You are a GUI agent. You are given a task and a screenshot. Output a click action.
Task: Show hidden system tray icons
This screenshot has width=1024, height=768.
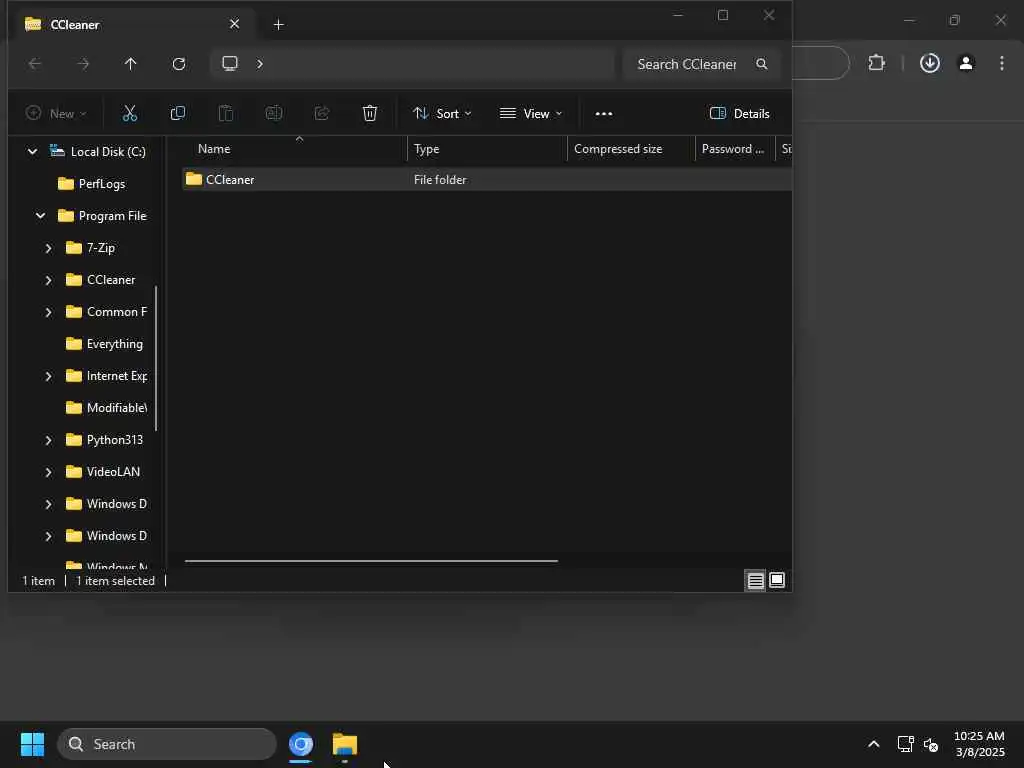pos(873,744)
